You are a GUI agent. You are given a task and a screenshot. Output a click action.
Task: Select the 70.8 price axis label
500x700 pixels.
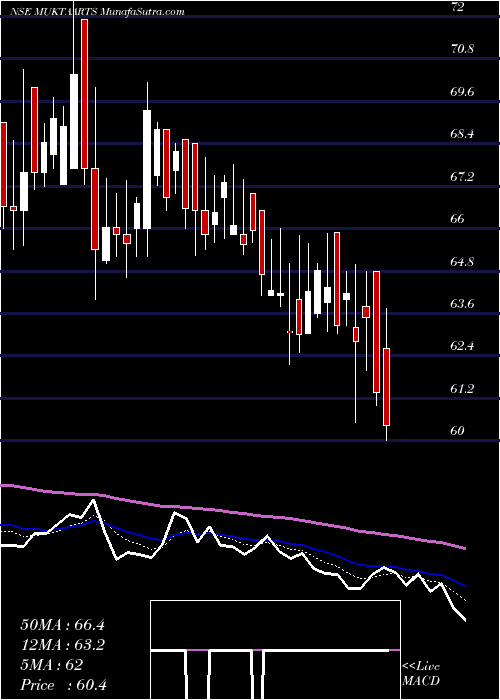(462, 49)
